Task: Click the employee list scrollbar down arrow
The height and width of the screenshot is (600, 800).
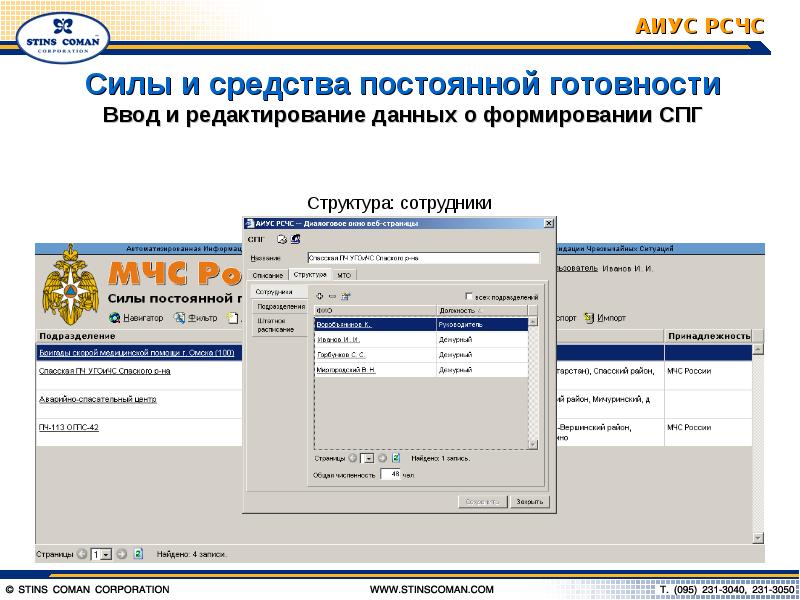Action: (x=533, y=444)
